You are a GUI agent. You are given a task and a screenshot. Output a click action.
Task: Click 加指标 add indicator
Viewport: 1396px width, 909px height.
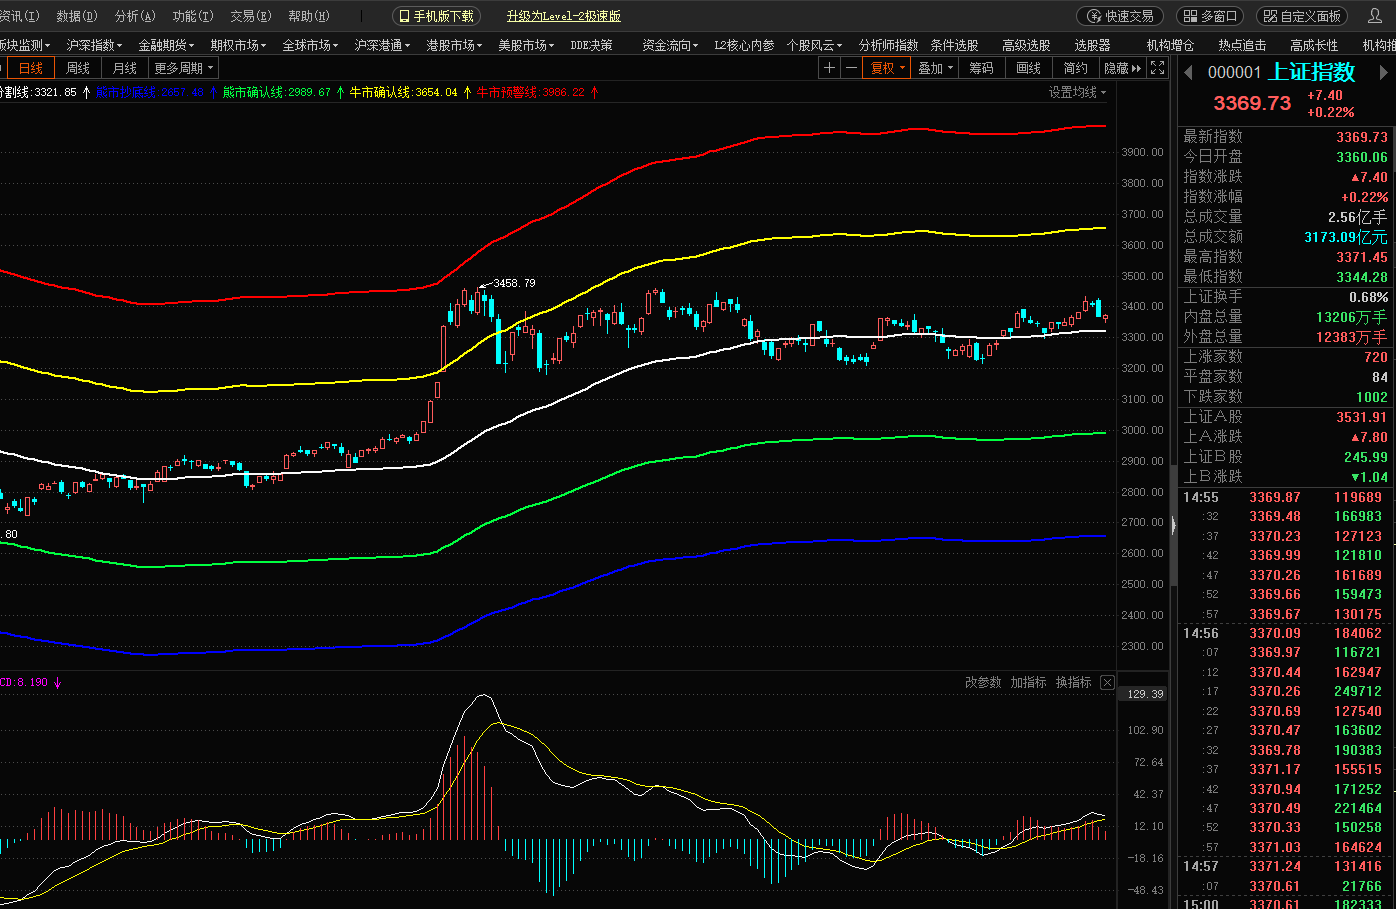pyautogui.click(x=1028, y=682)
